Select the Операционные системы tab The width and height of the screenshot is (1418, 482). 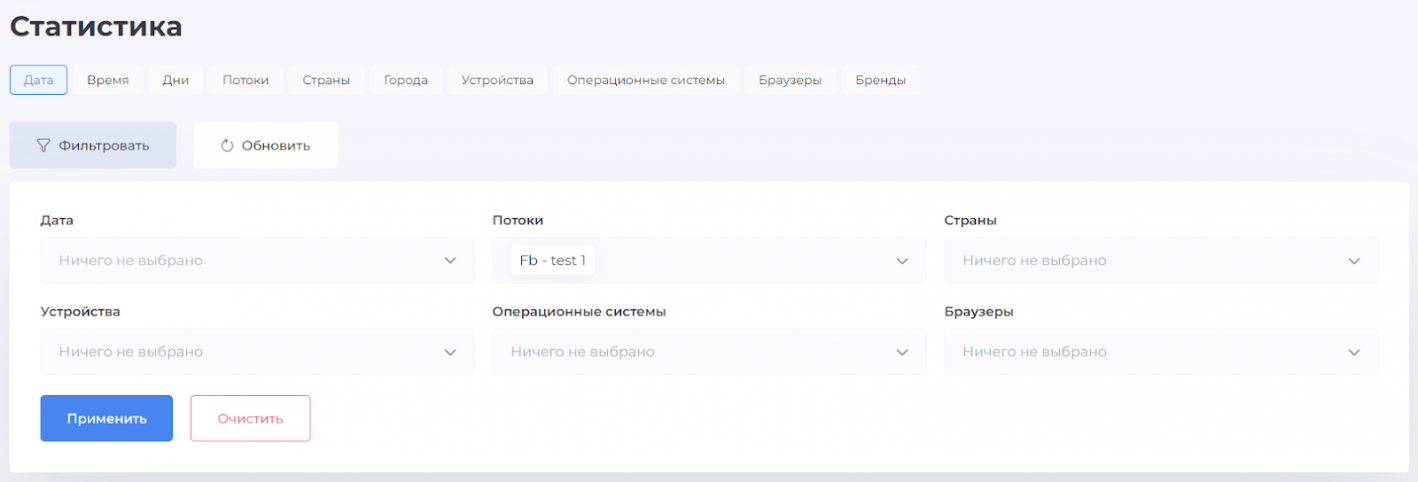646,80
